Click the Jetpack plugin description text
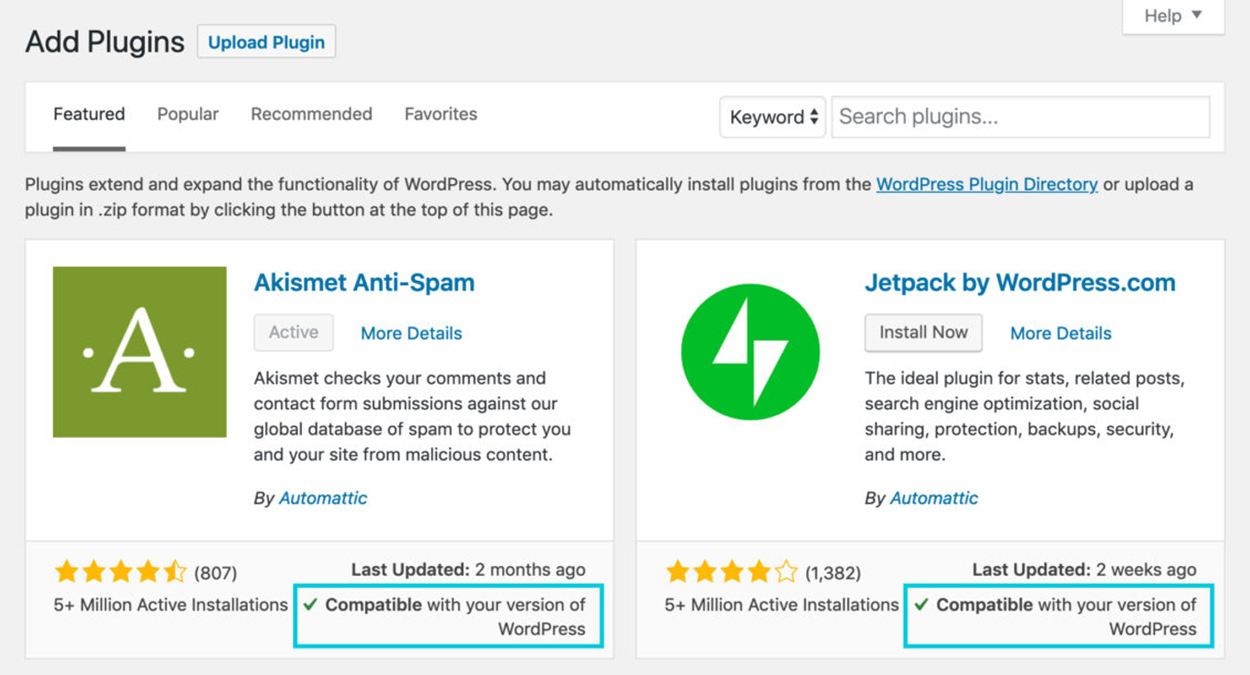 point(1024,416)
